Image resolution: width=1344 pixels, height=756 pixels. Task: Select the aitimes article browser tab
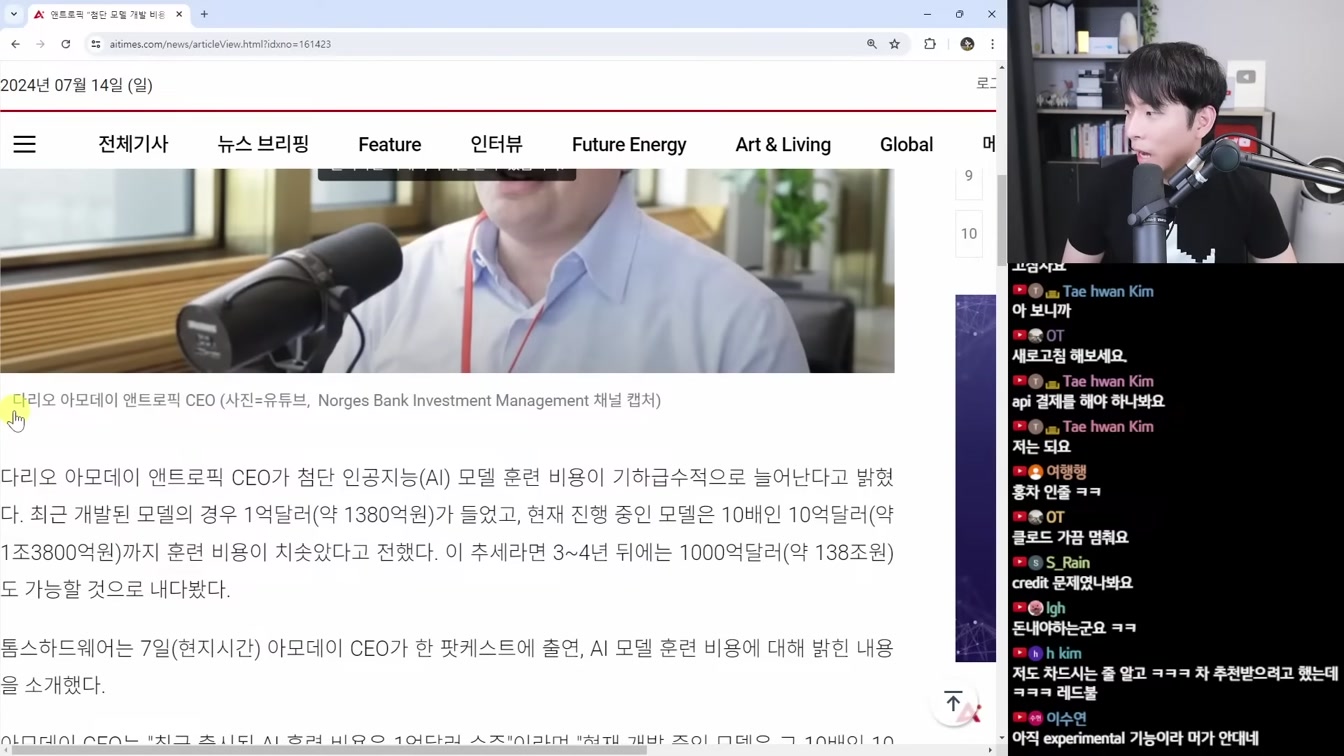pyautogui.click(x=108, y=15)
